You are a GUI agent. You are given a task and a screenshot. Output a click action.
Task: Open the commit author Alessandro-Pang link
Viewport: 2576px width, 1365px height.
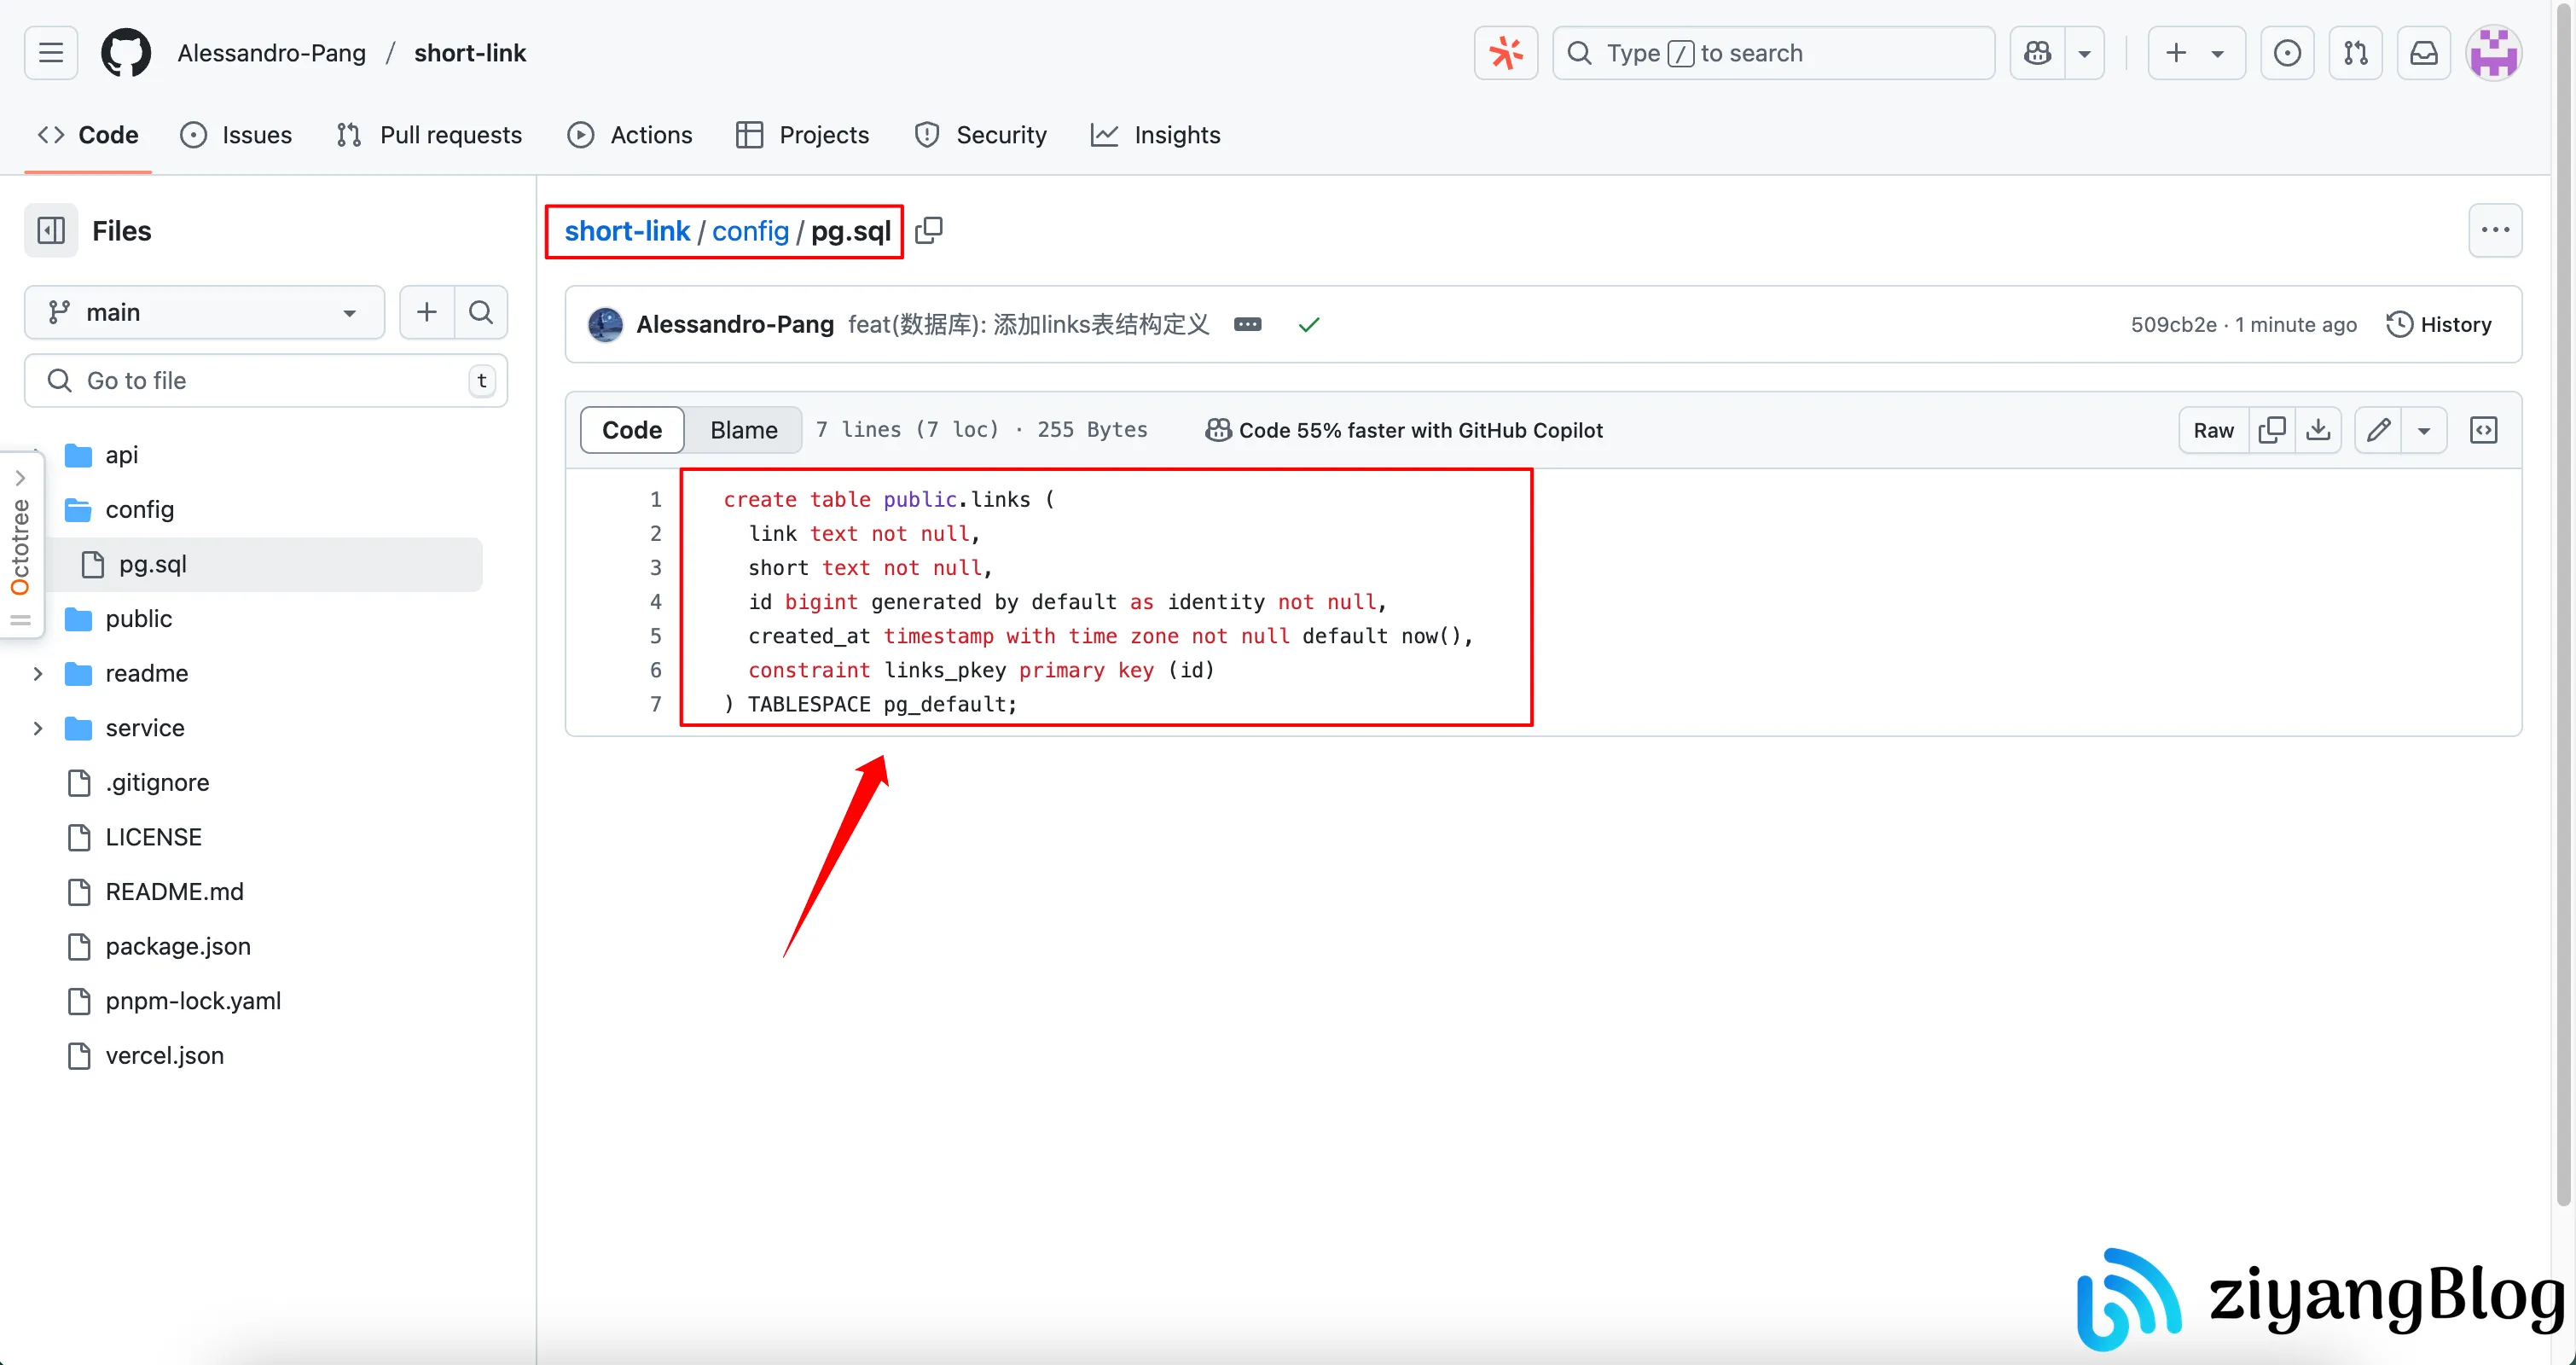(735, 324)
